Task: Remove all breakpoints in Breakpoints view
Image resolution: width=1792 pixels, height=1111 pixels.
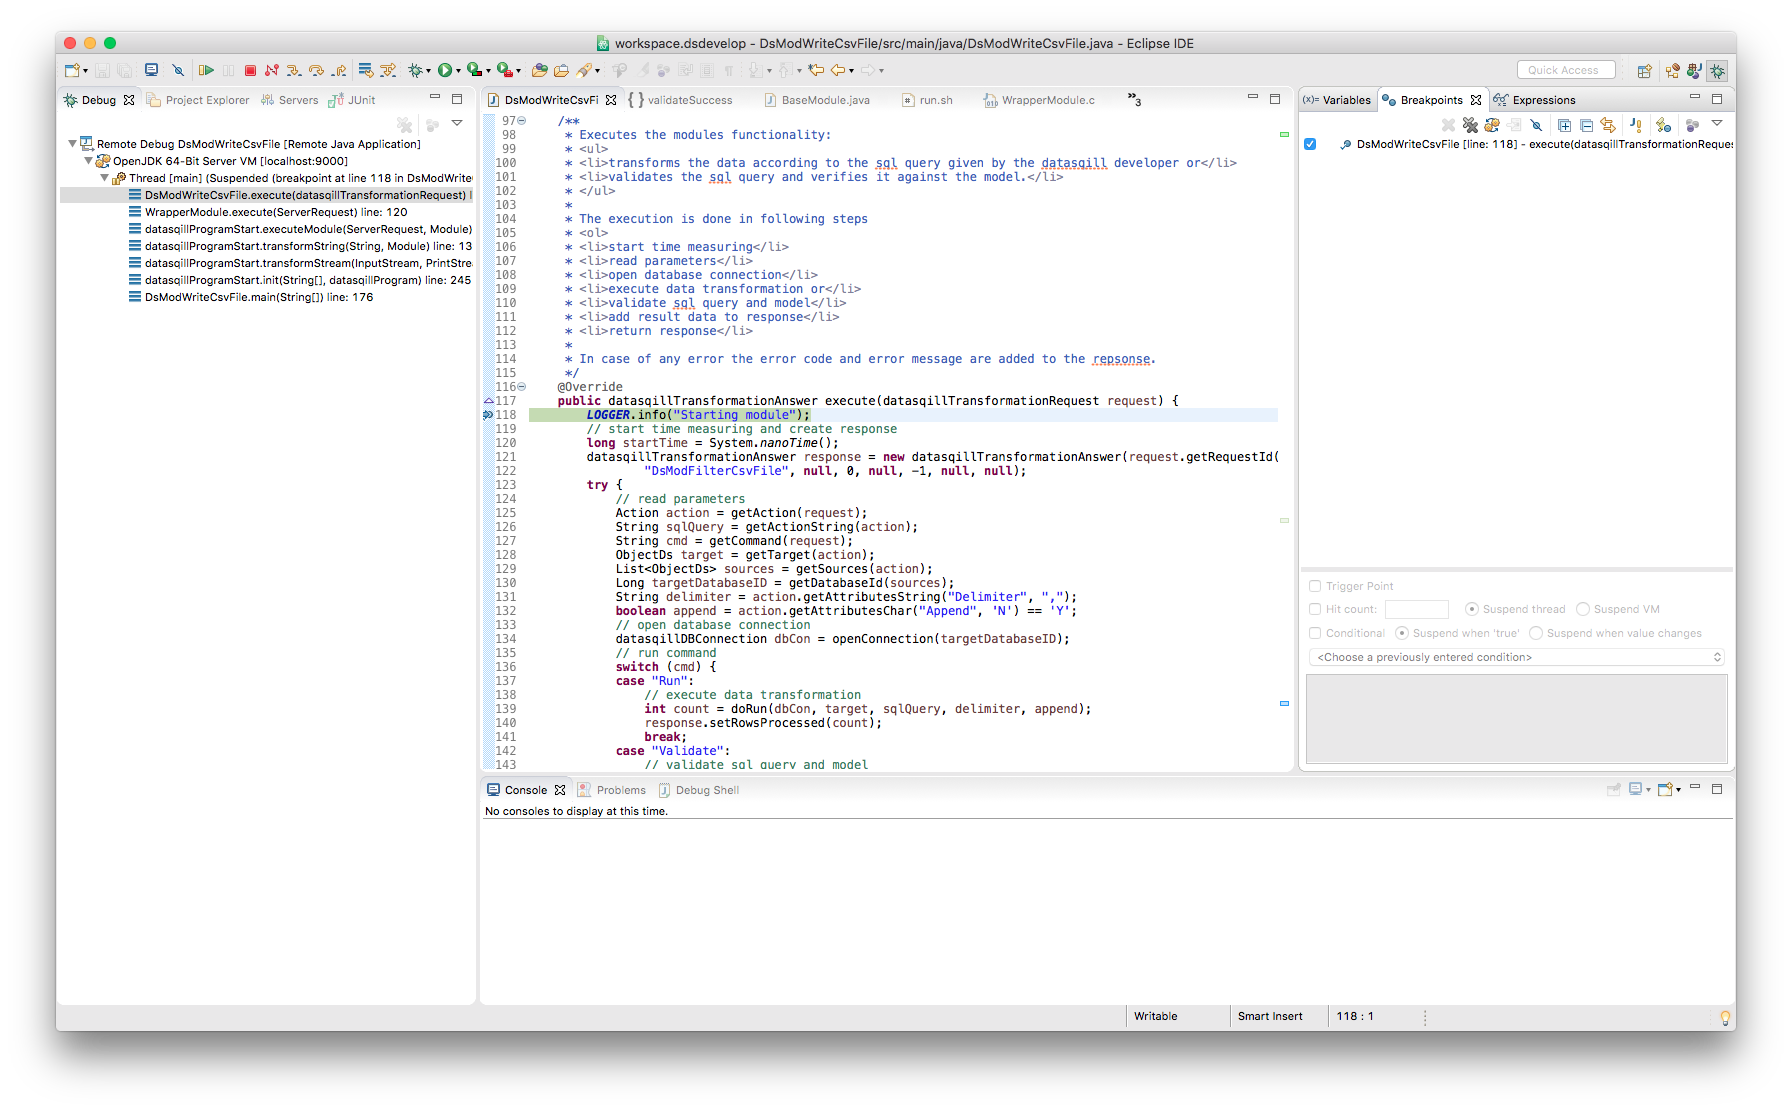Action: pos(1470,125)
